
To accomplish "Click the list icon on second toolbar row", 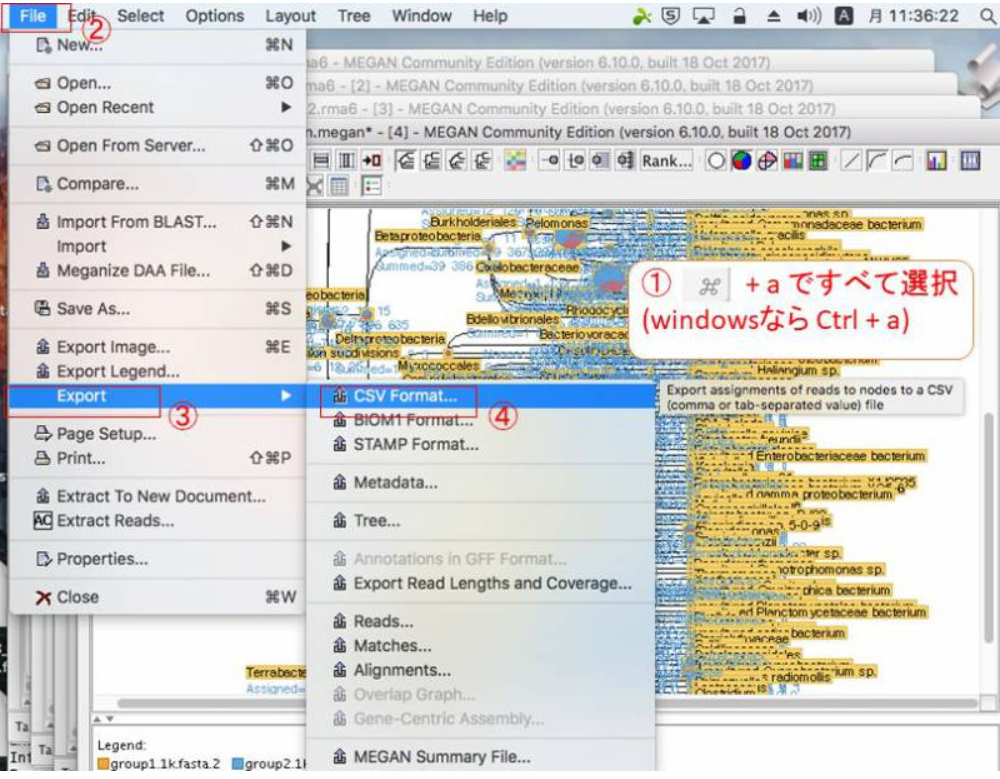I will click(x=371, y=186).
